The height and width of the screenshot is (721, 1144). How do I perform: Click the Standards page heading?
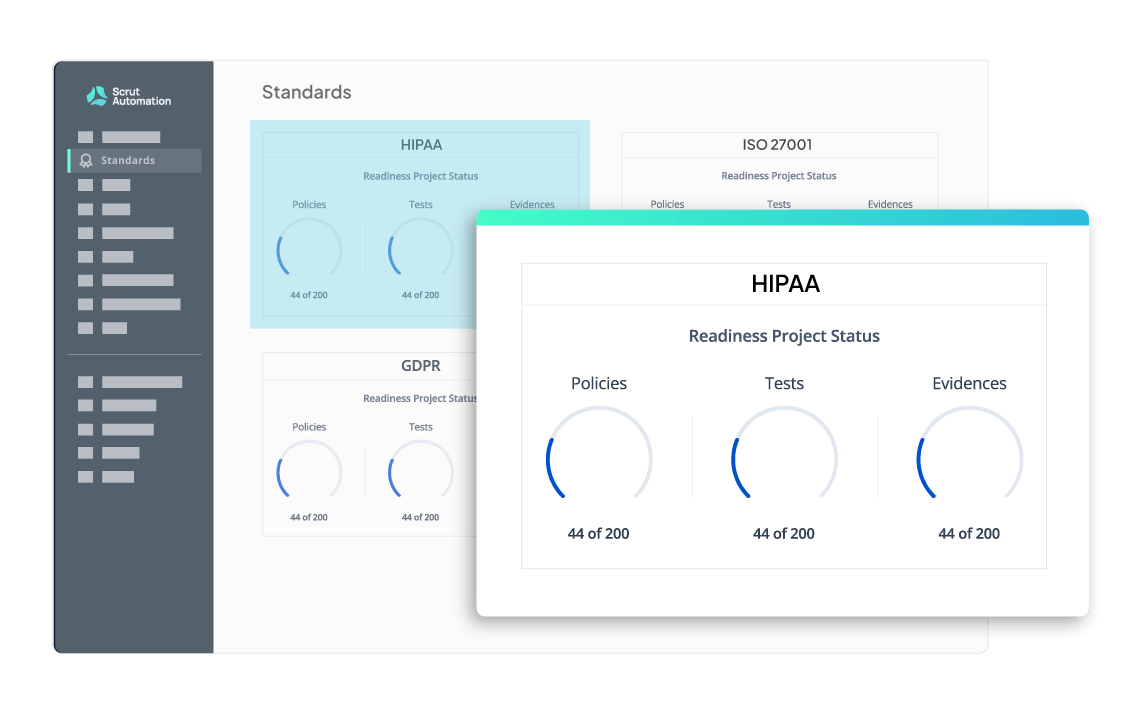click(306, 92)
